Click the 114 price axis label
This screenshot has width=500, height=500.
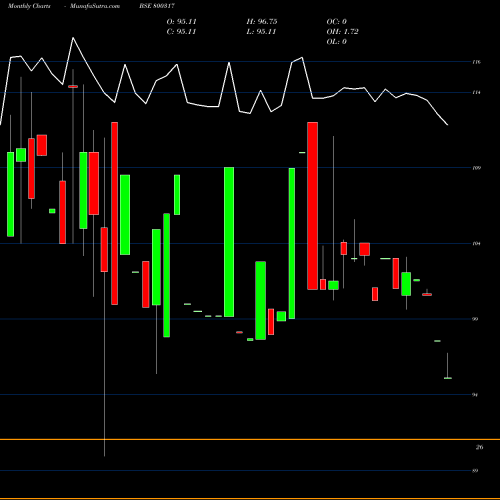point(477,92)
